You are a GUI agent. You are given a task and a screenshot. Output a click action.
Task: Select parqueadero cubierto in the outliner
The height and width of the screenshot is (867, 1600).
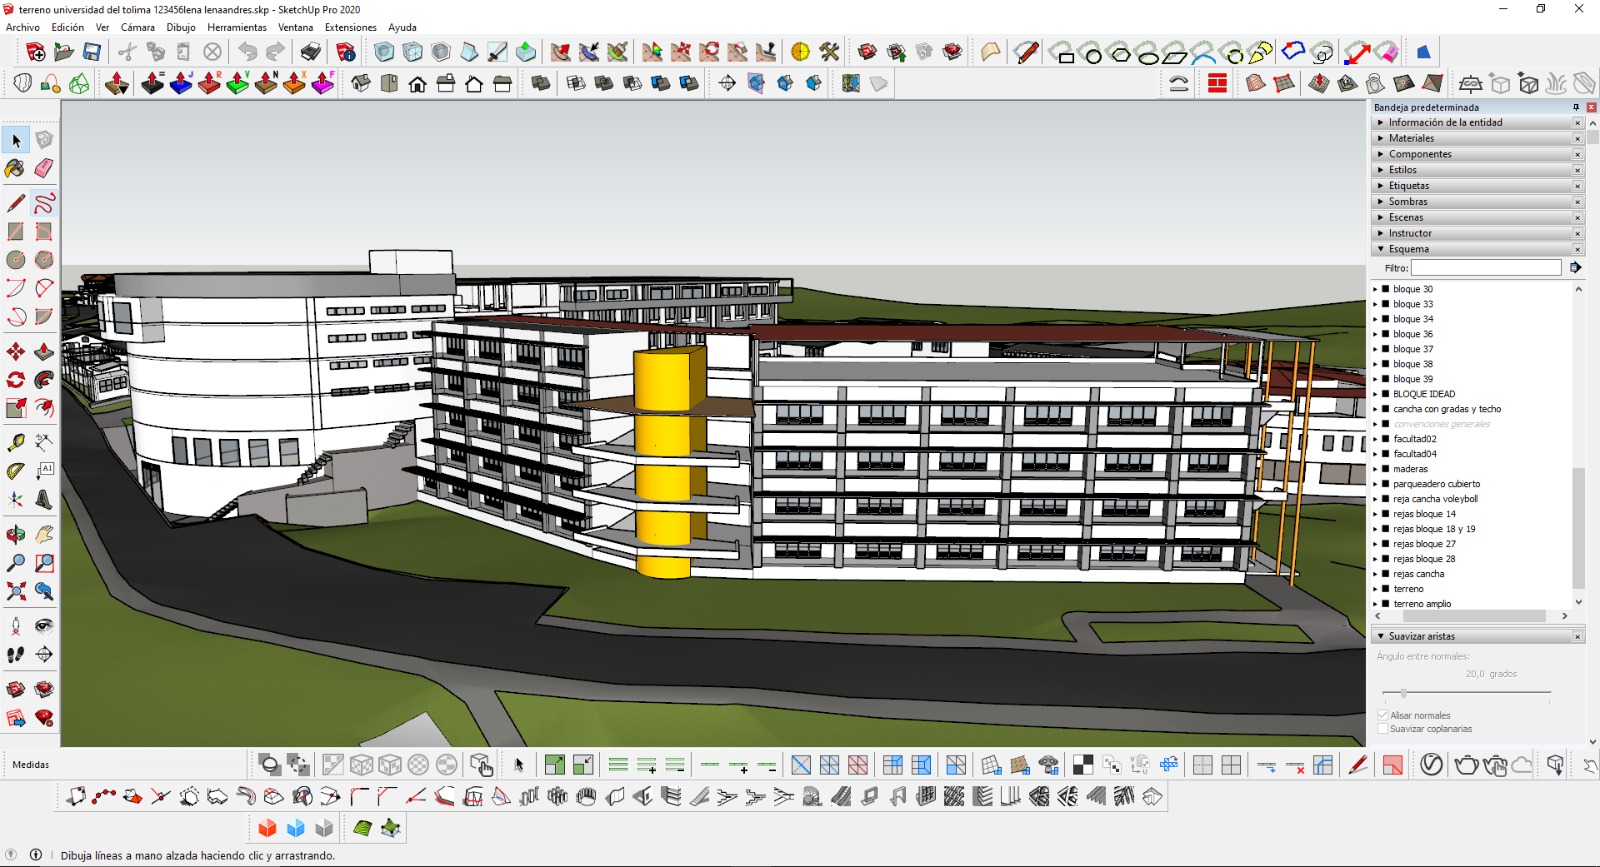click(x=1436, y=484)
